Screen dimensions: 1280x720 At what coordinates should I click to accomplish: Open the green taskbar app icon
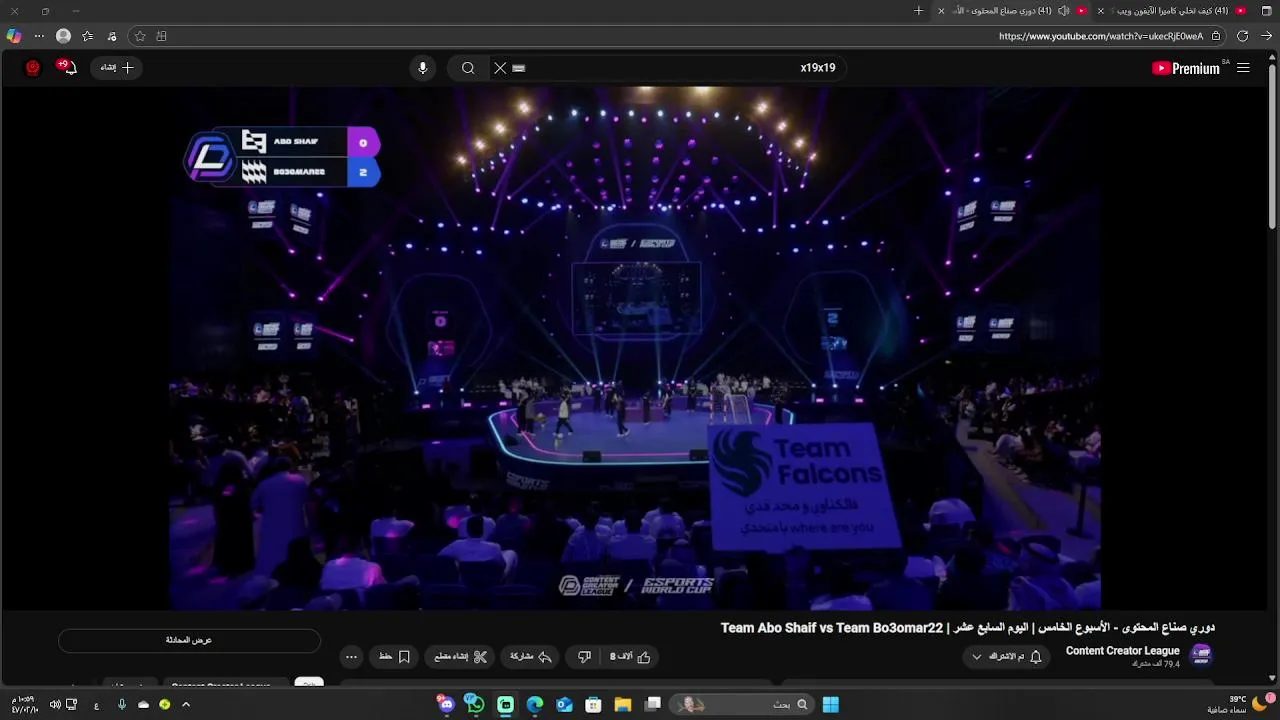pos(506,705)
